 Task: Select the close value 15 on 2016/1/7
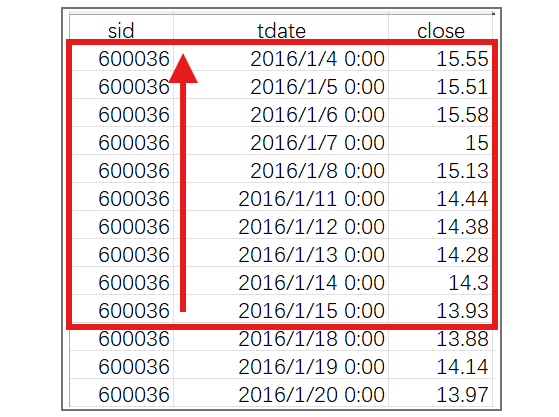(x=441, y=141)
